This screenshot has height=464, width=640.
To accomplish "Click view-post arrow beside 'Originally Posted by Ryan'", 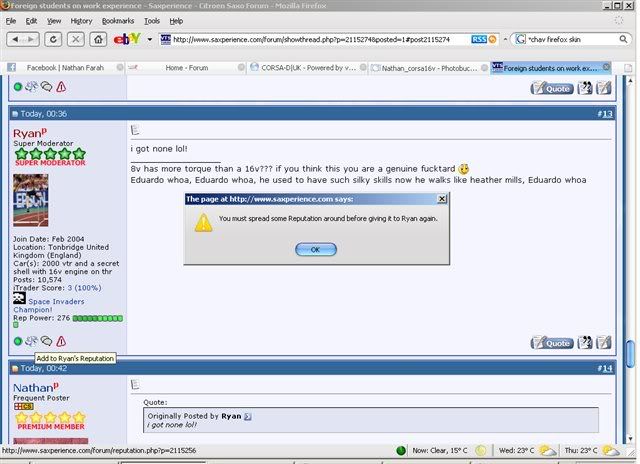I will tap(248, 415).
